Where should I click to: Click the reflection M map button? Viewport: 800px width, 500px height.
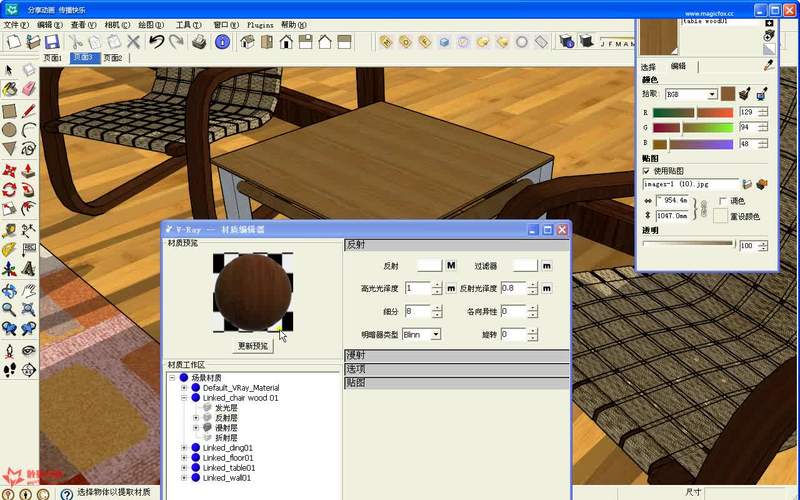451,265
